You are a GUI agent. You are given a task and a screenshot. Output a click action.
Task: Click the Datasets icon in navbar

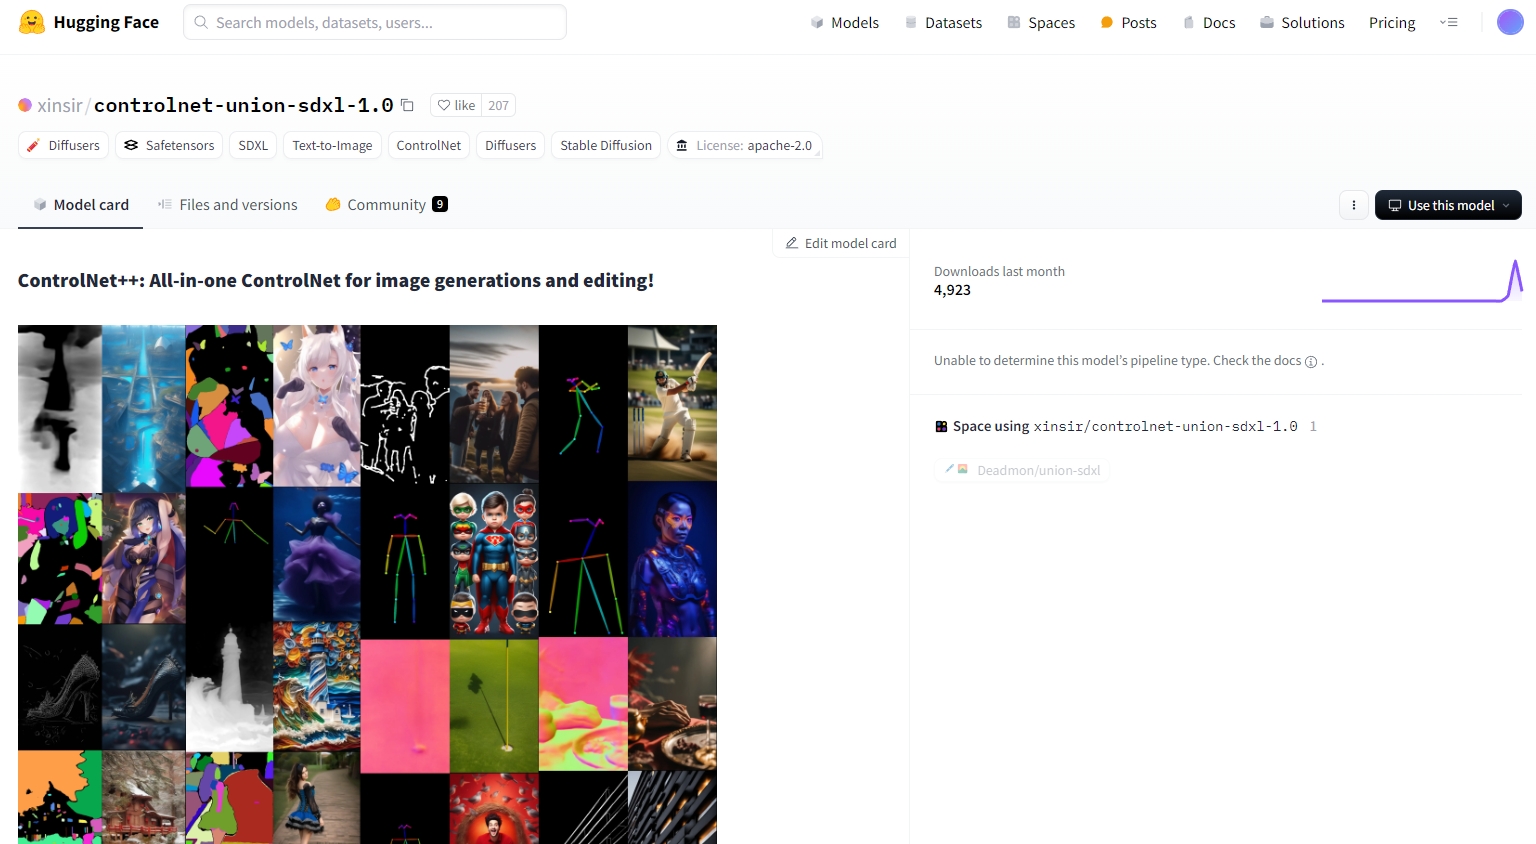tap(911, 22)
